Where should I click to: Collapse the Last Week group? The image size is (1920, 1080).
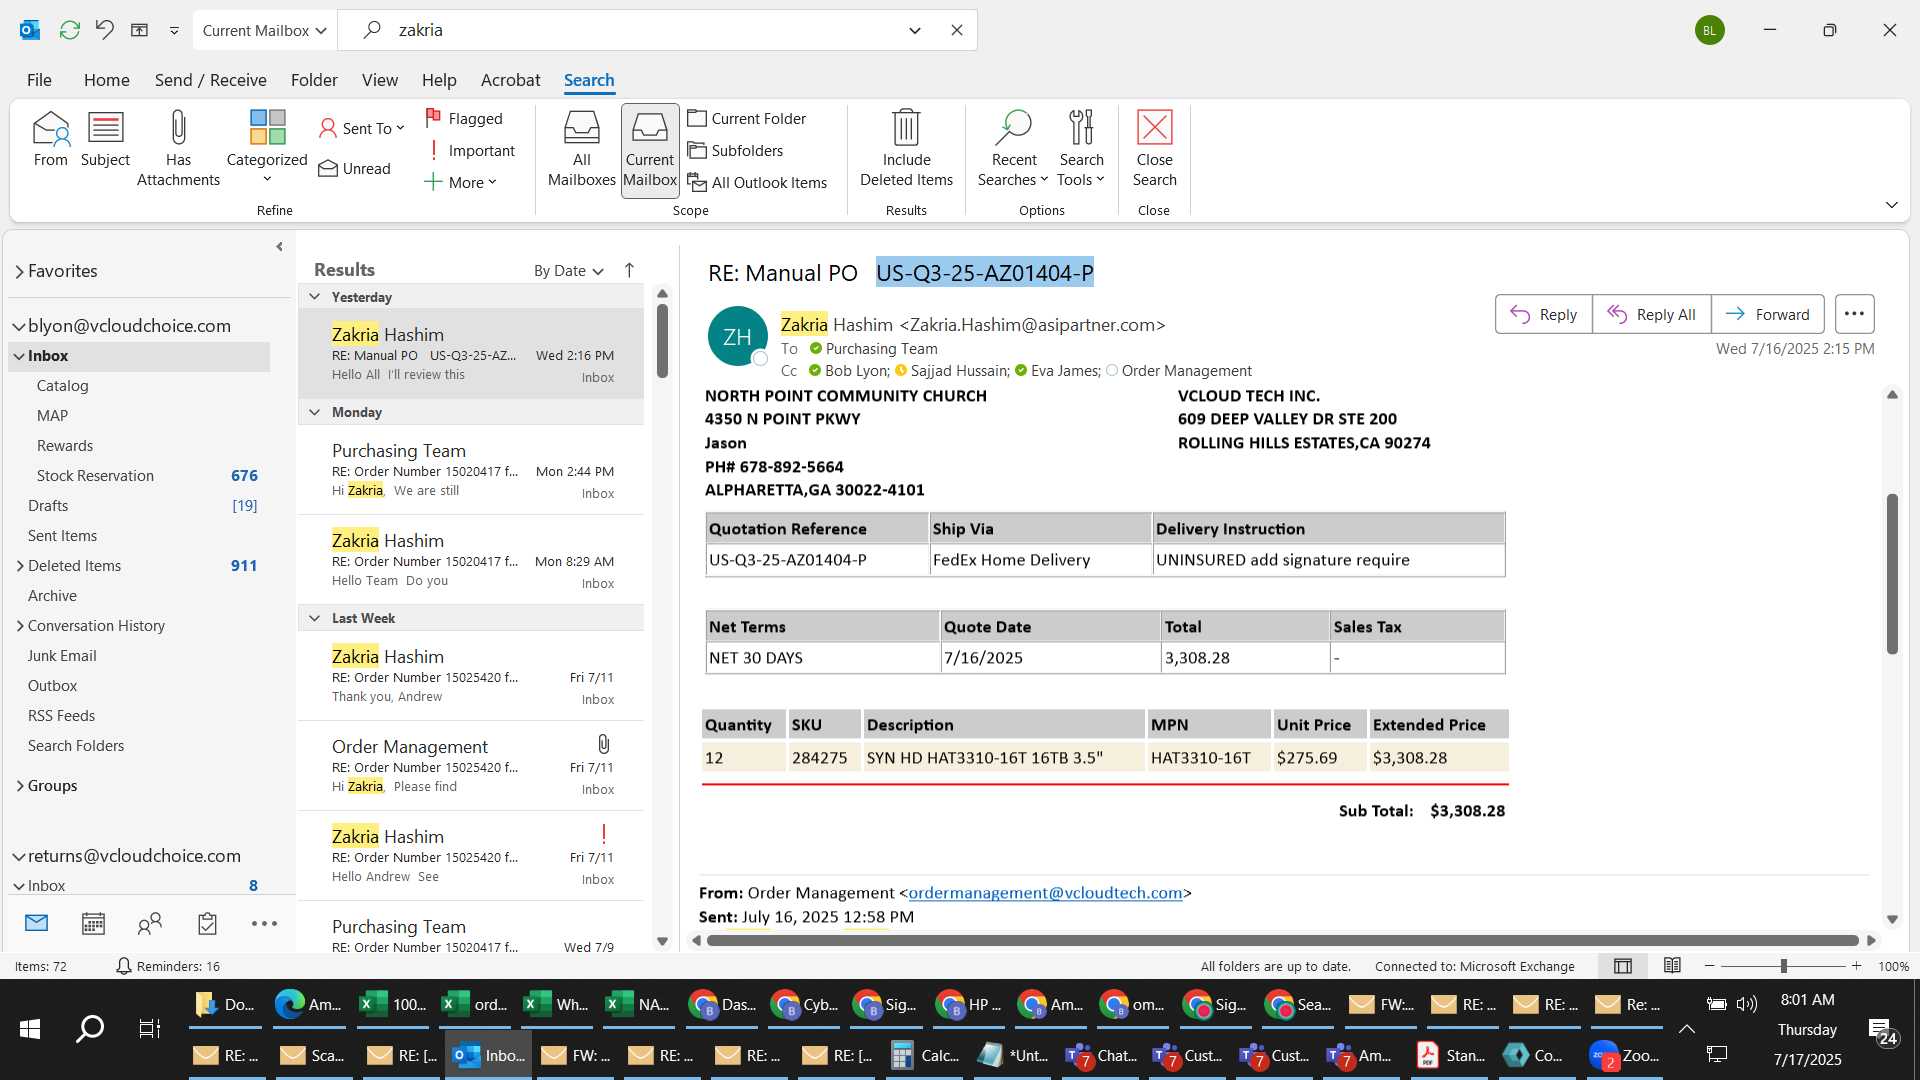(314, 618)
